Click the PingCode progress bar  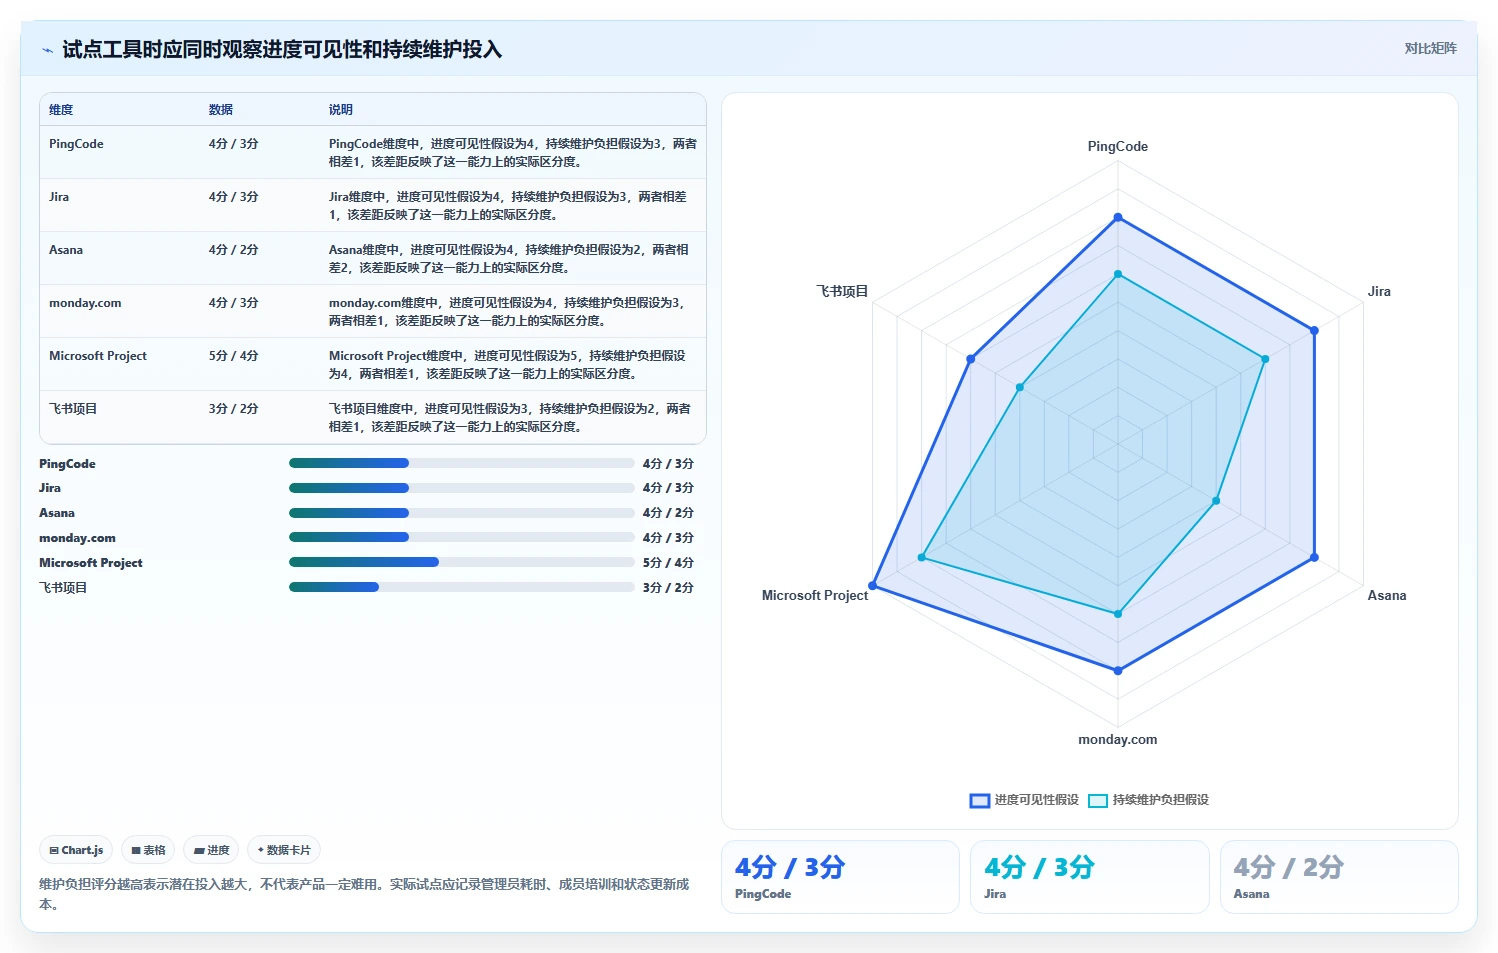coord(462,463)
